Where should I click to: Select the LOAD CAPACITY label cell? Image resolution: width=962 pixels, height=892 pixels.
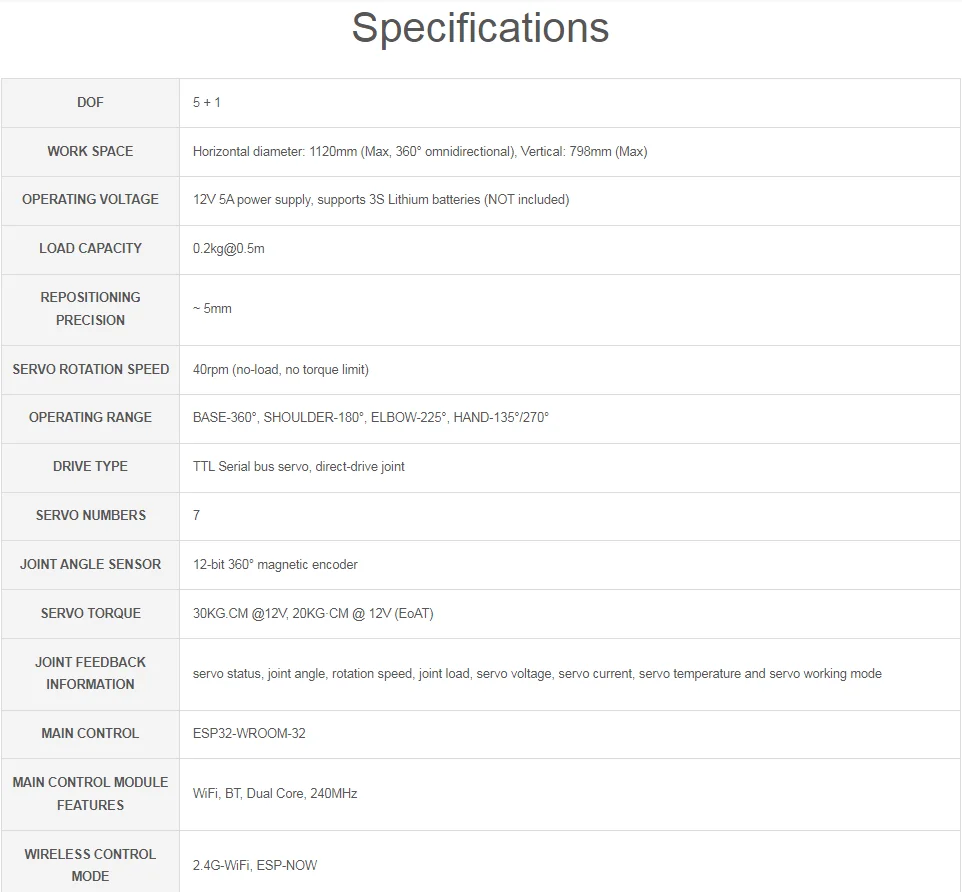90,248
